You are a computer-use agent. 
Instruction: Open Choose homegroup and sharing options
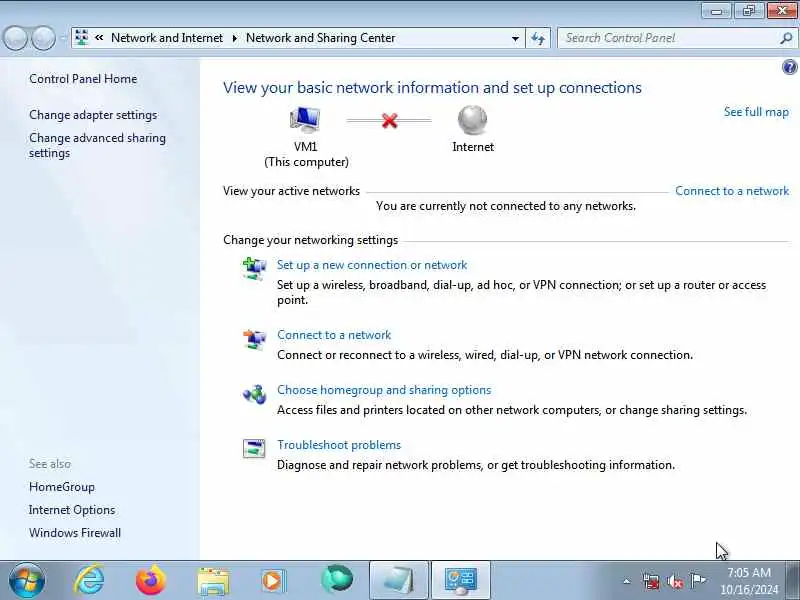pyautogui.click(x=384, y=390)
